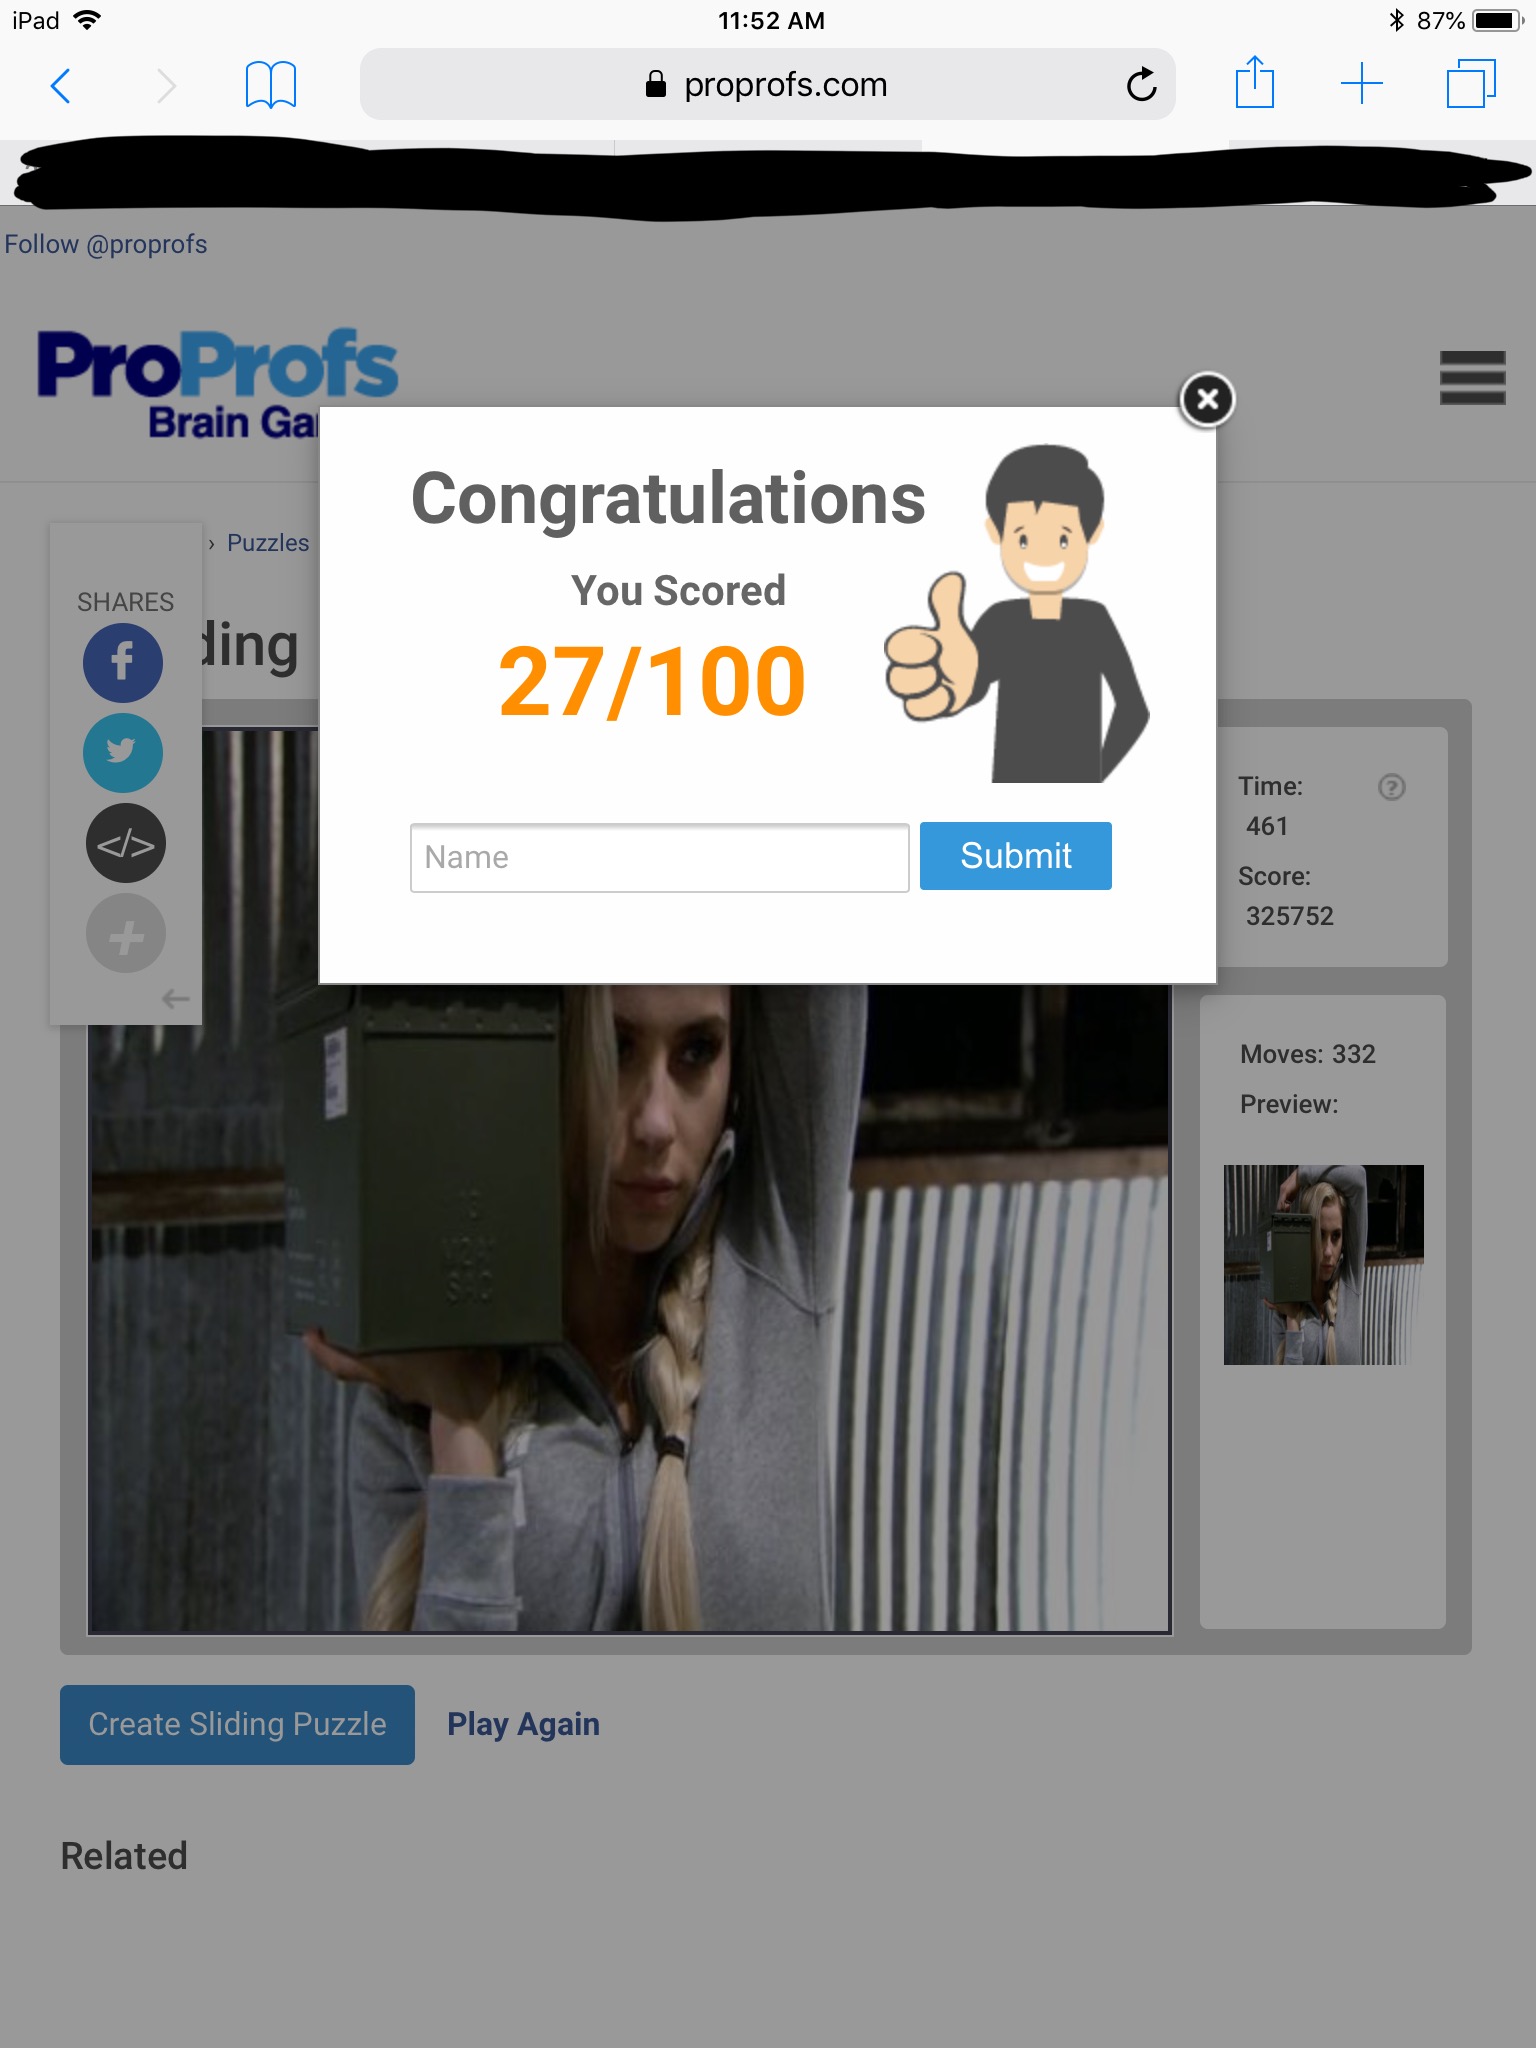Close the Congratulations popup
1536x2048 pixels.
pyautogui.click(x=1207, y=399)
